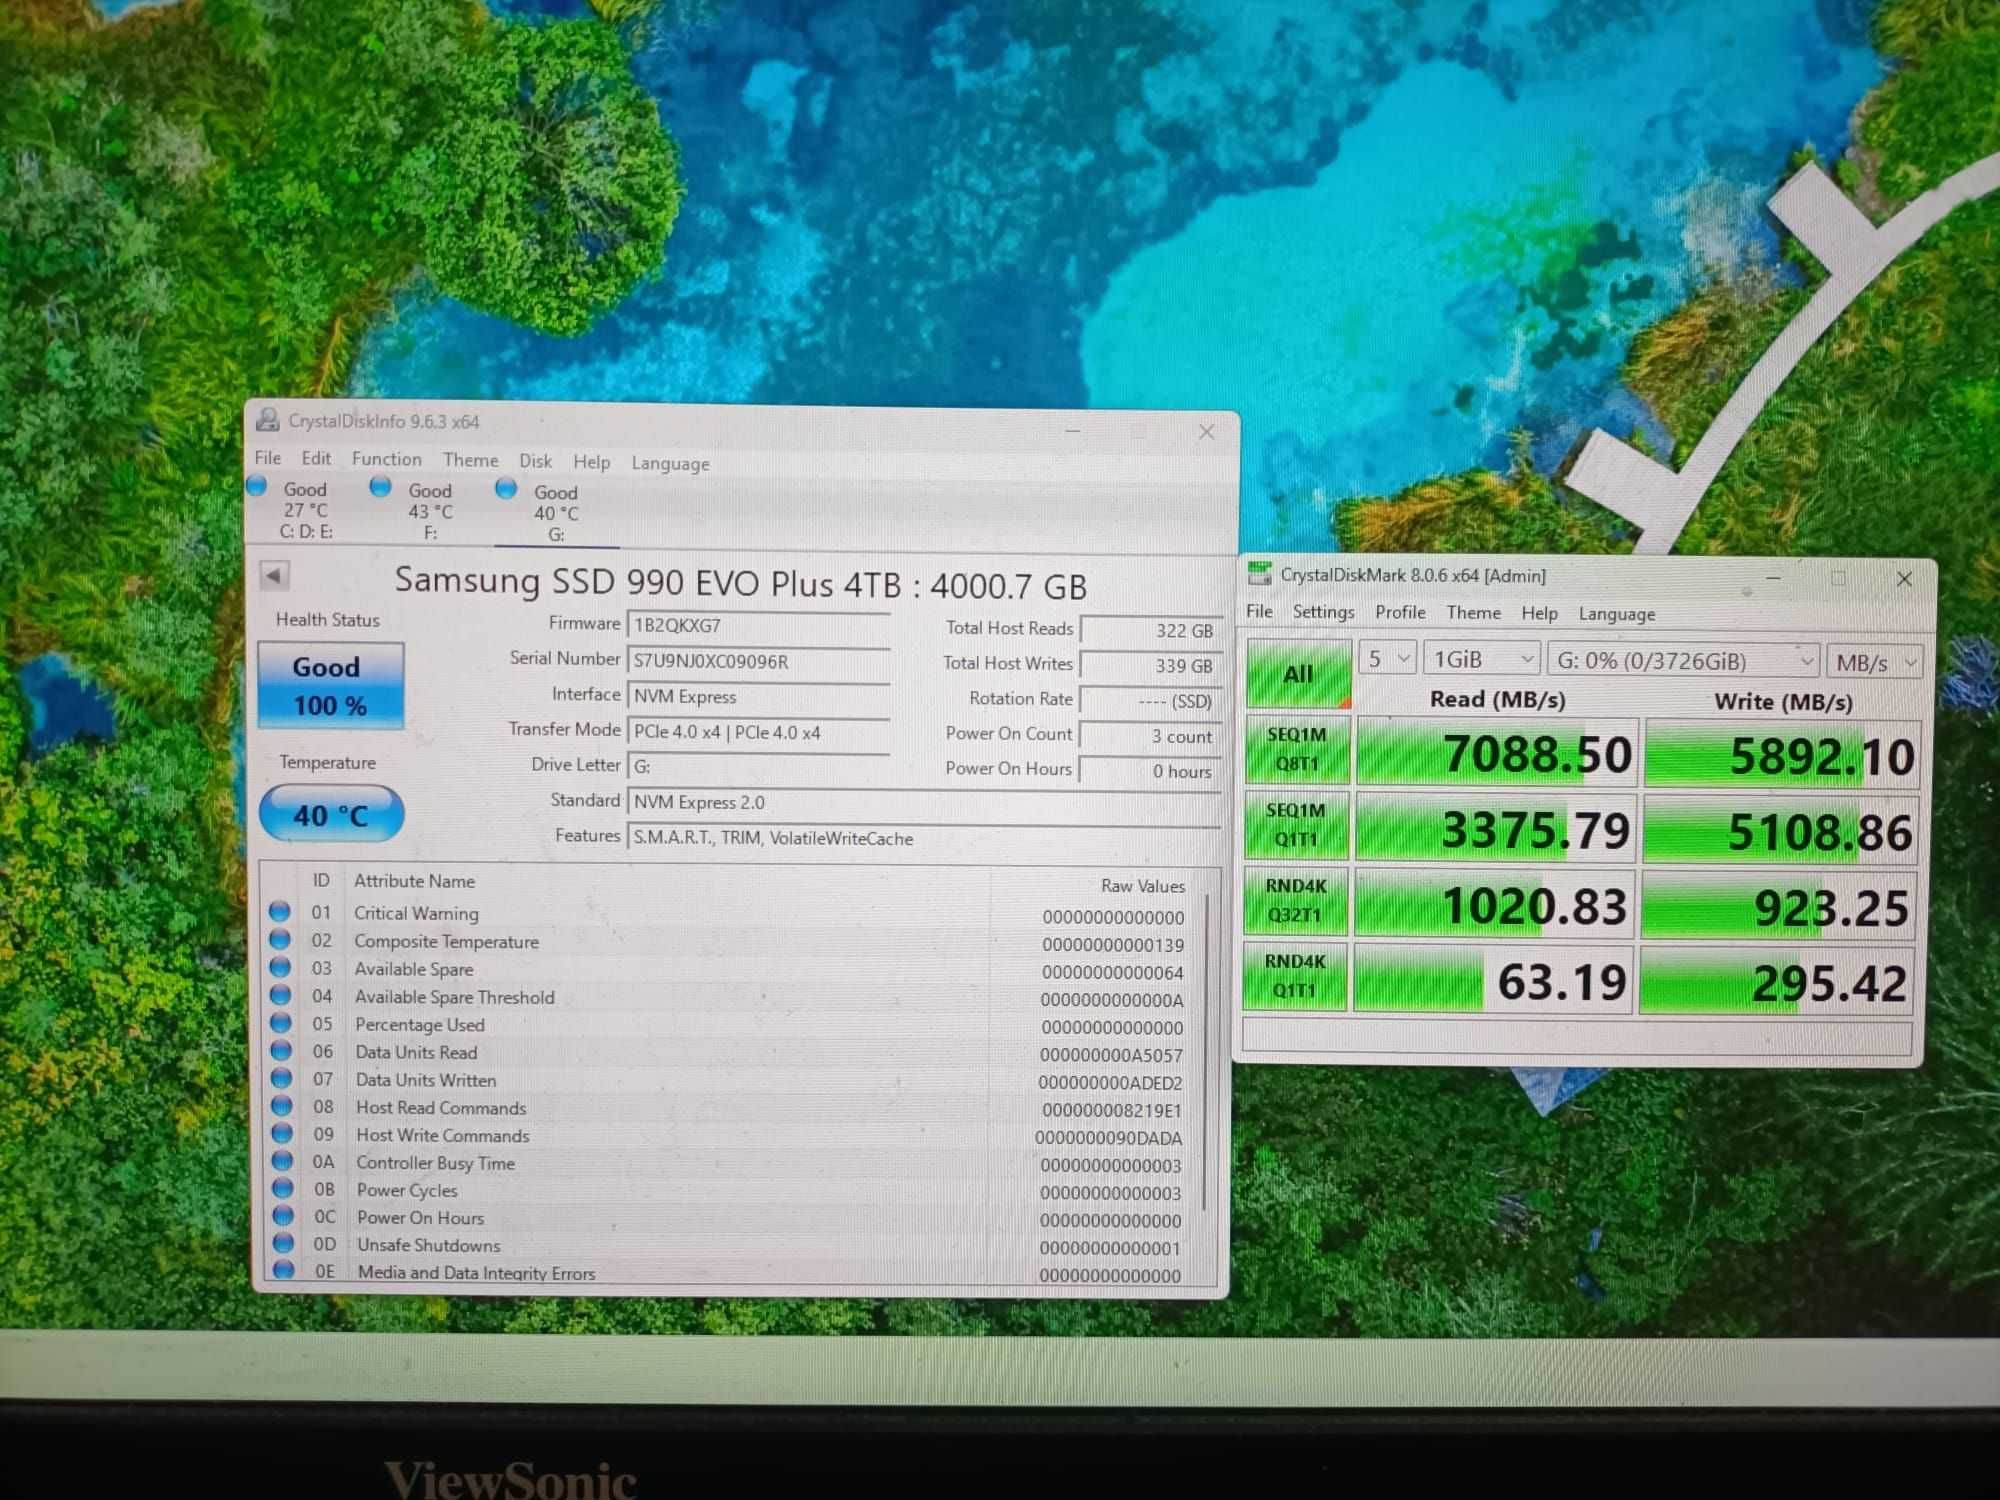Click the SEQ1M Q8T1 write result 5892.10
Screen dimensions: 2000x1500
(1781, 755)
